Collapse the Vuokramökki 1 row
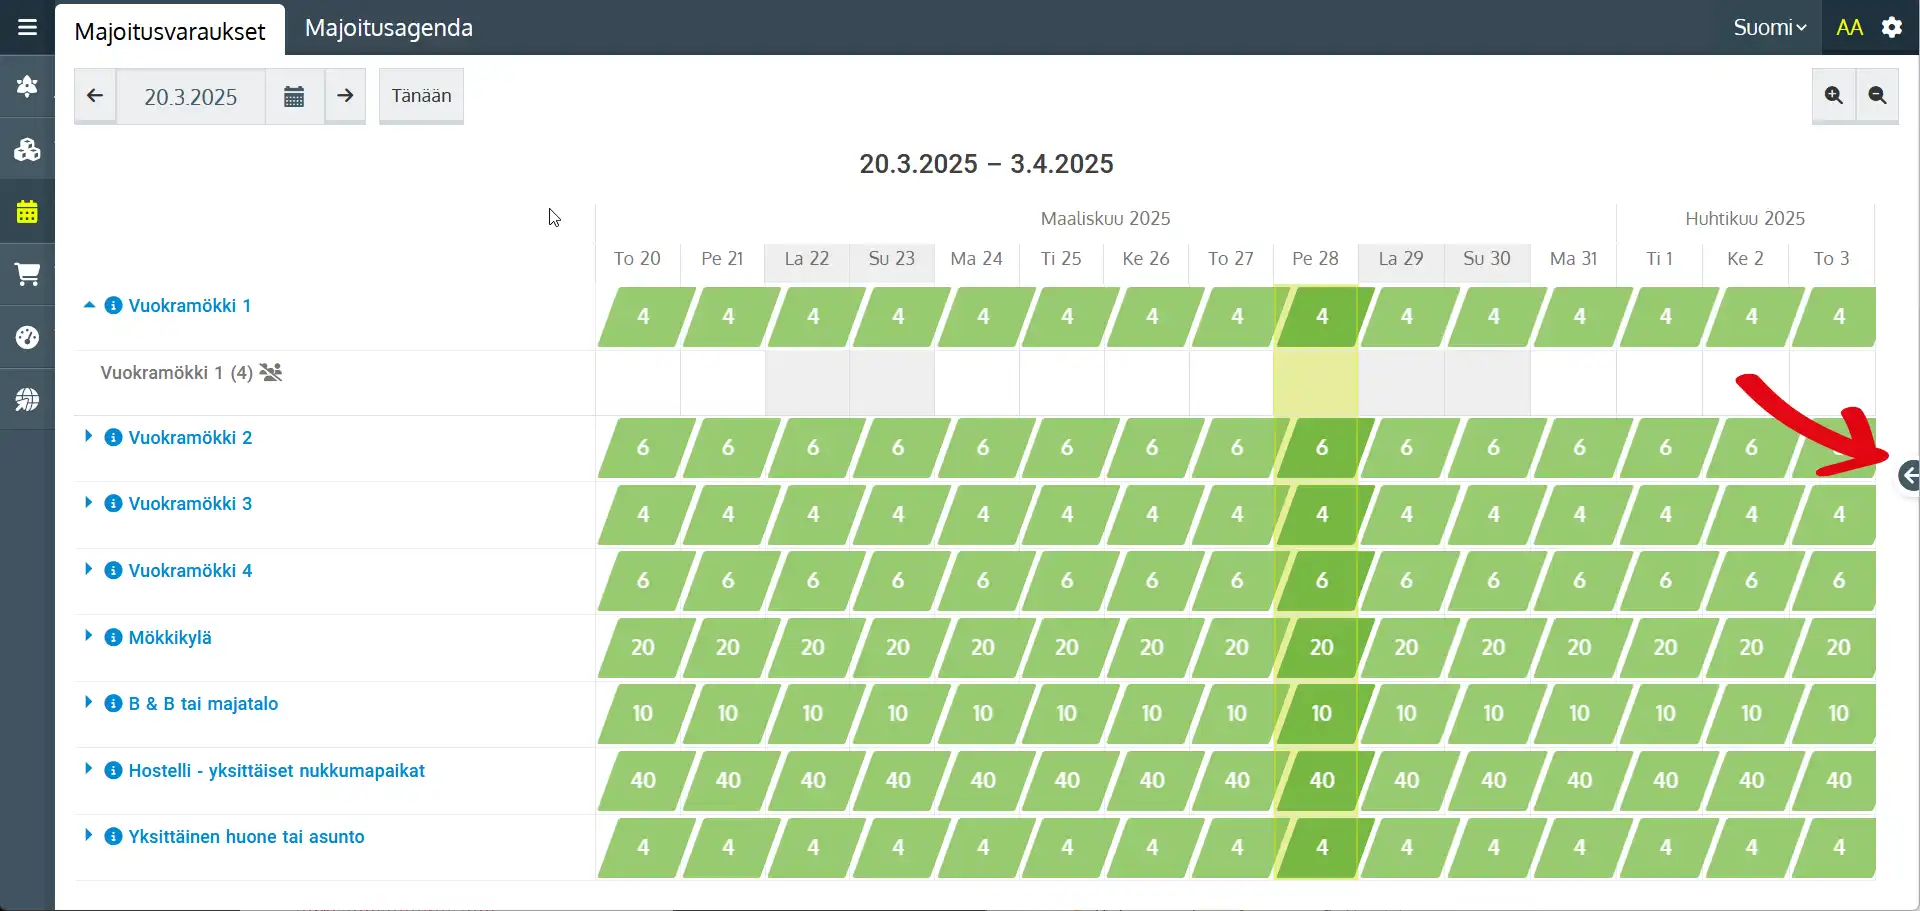 [x=89, y=305]
